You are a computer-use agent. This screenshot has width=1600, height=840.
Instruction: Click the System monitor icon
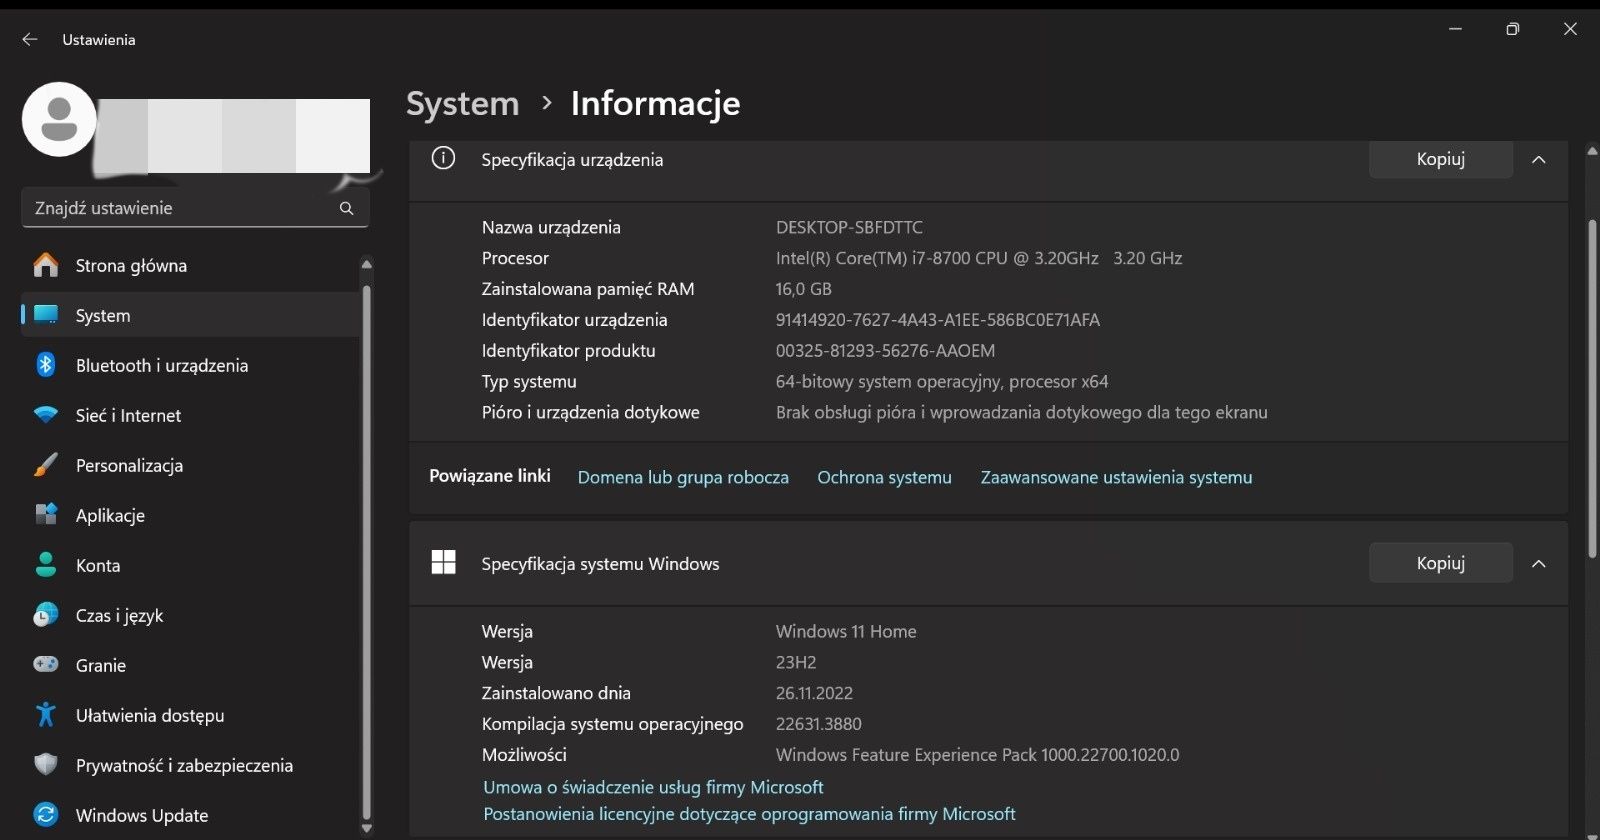(46, 315)
